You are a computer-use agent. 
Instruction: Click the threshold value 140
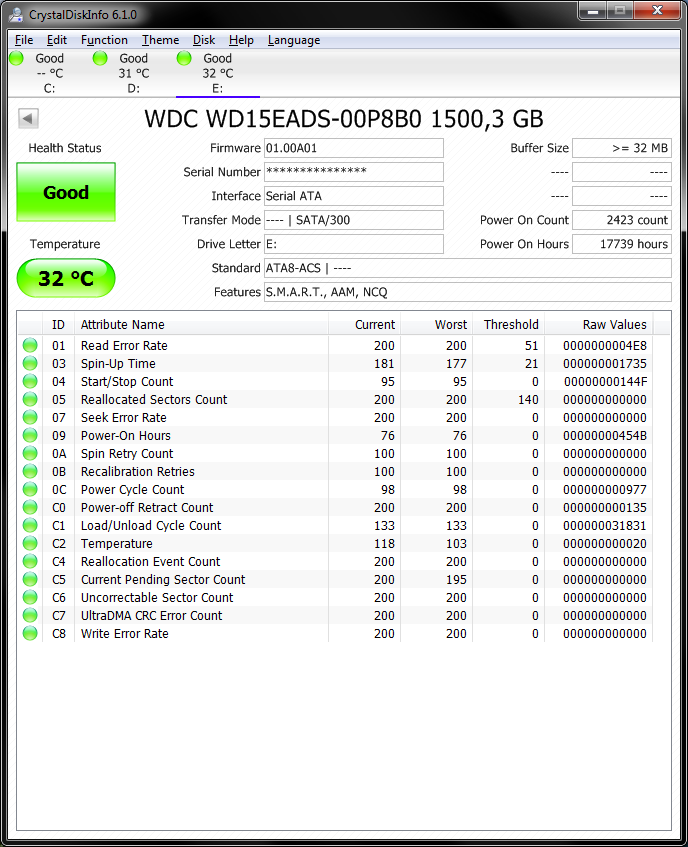(x=528, y=400)
